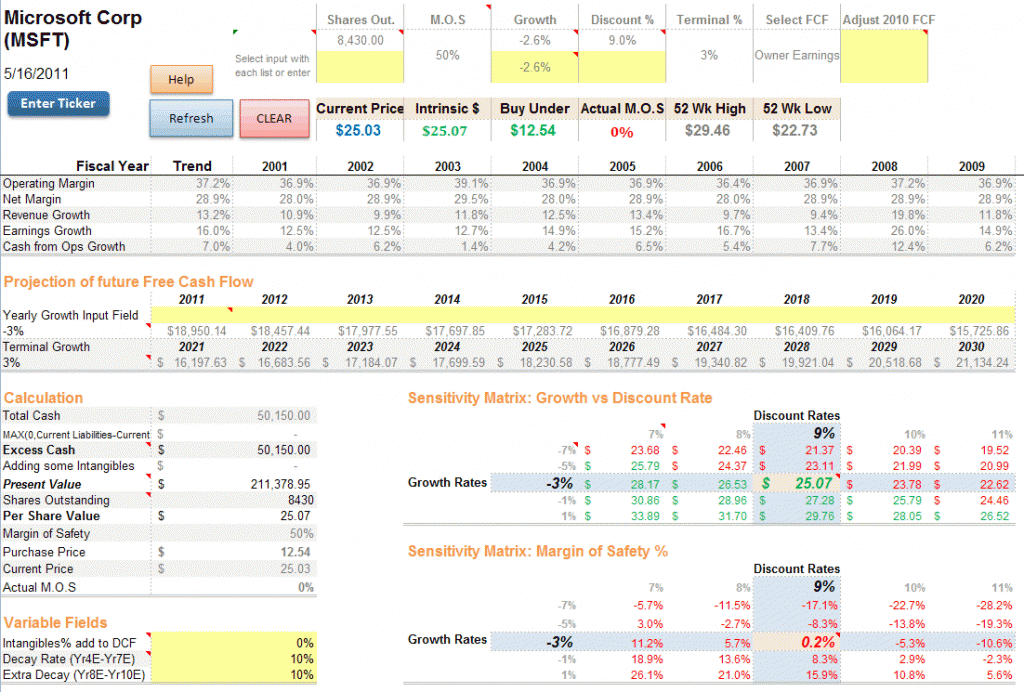Click the 33.89 cell in the sensitivity matrix
The height and width of the screenshot is (692, 1024).
pyautogui.click(x=645, y=516)
